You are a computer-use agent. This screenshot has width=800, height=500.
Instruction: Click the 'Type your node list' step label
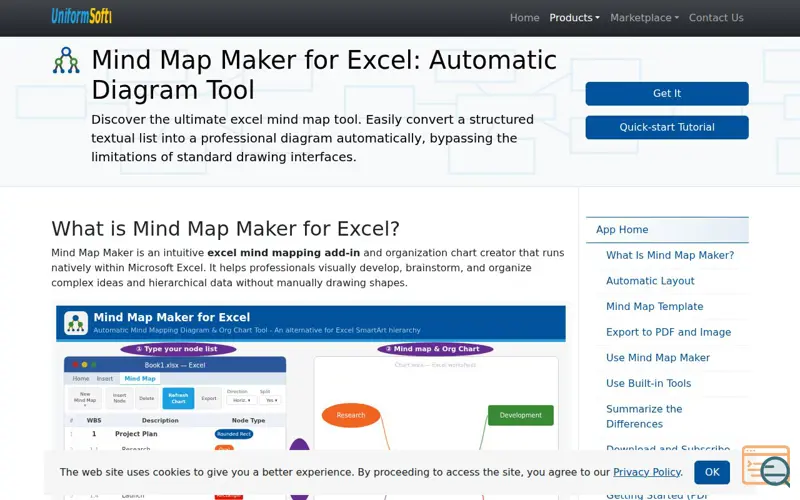click(178, 349)
